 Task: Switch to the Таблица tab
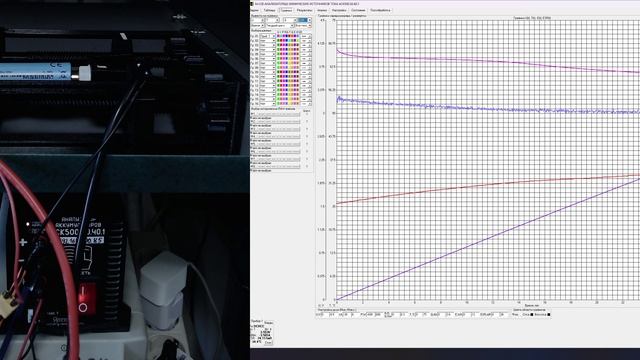[269, 10]
